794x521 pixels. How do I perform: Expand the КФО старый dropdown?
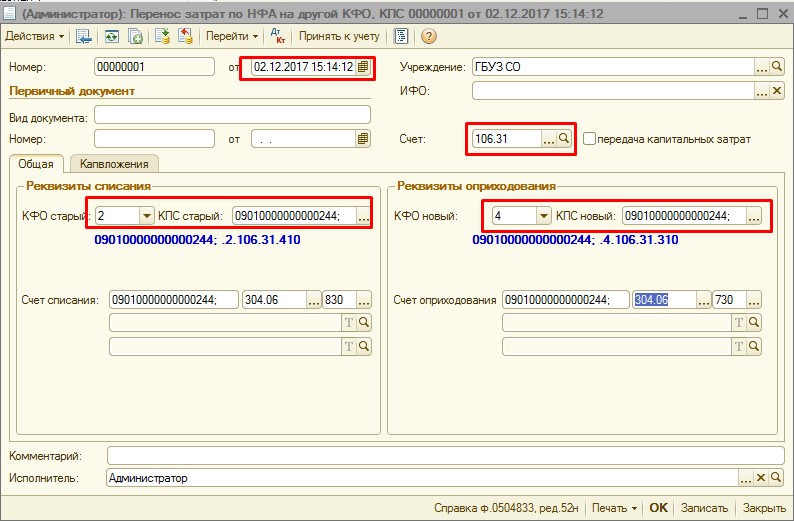tap(147, 215)
